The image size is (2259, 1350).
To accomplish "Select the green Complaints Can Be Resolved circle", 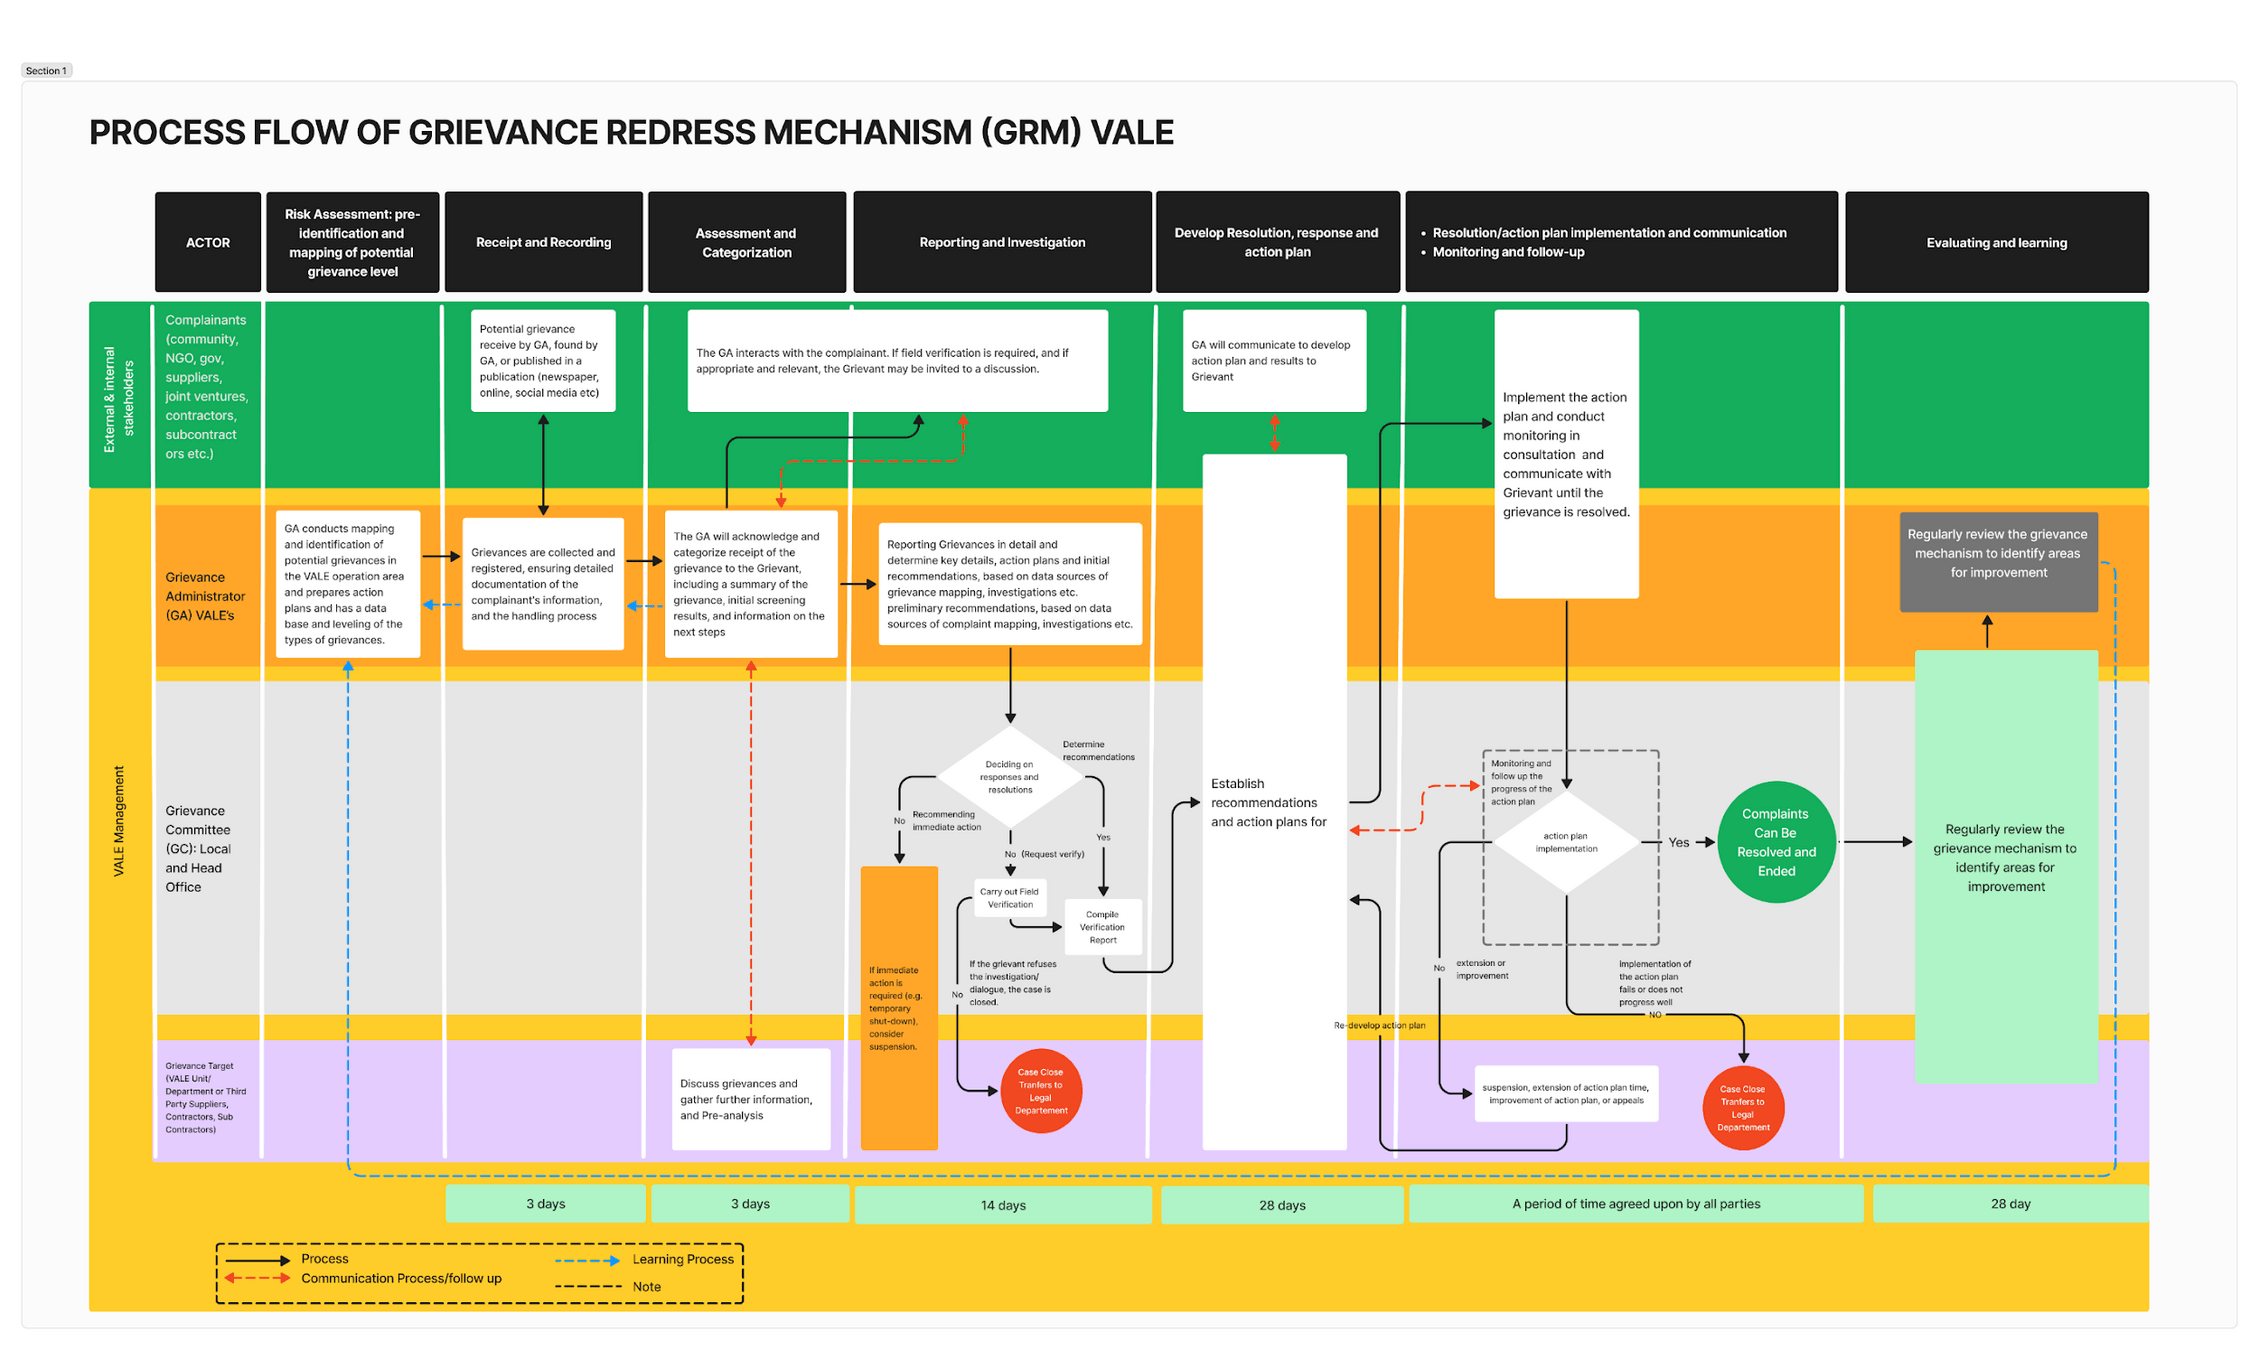I will pyautogui.click(x=1775, y=842).
